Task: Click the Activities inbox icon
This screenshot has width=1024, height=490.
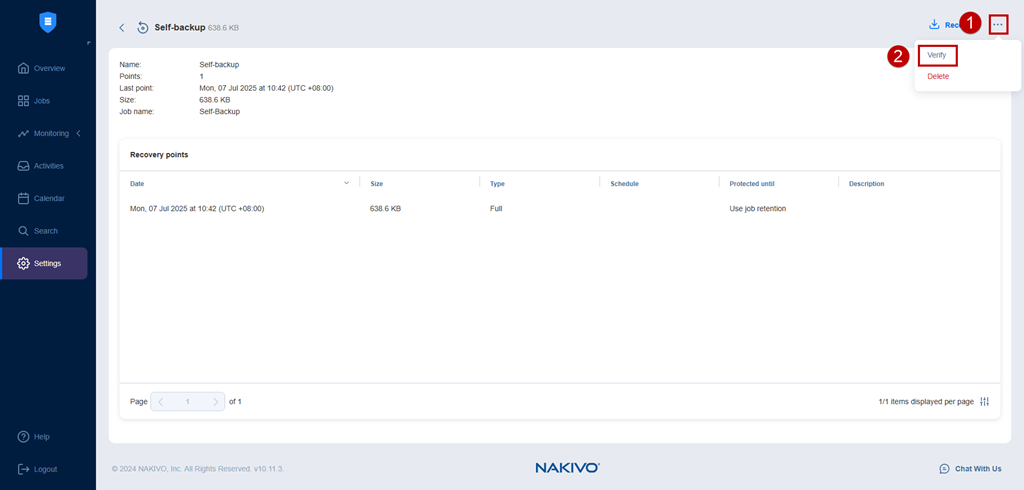Action: pyautogui.click(x=24, y=166)
